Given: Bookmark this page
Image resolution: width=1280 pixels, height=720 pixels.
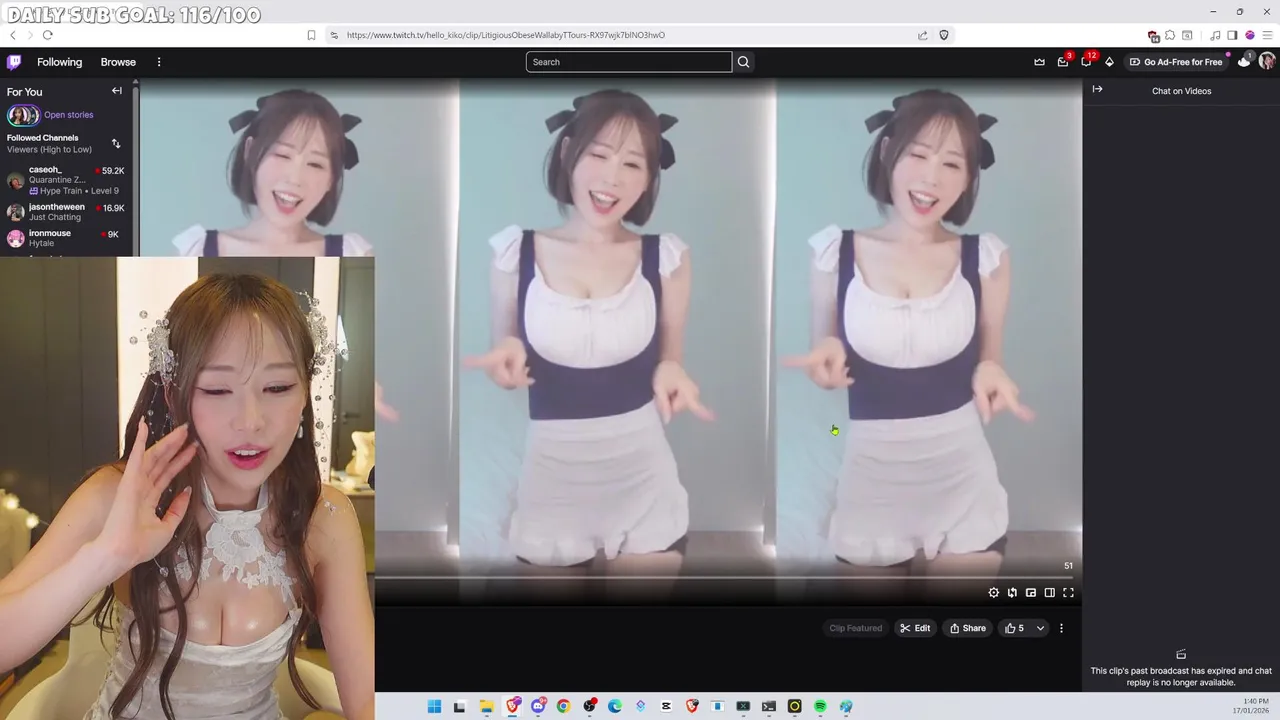Looking at the screenshot, I should coord(311,35).
